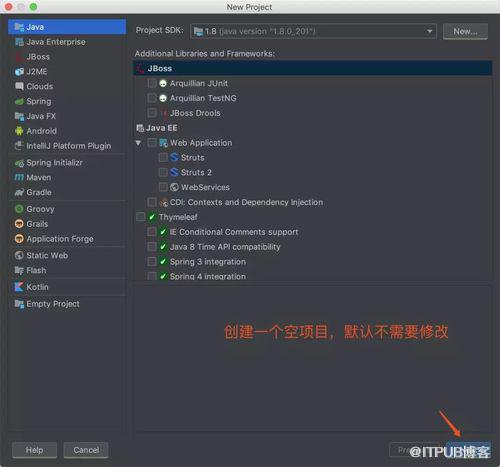The image size is (500, 467).
Task: Click the Web Application icon
Action: point(163,143)
